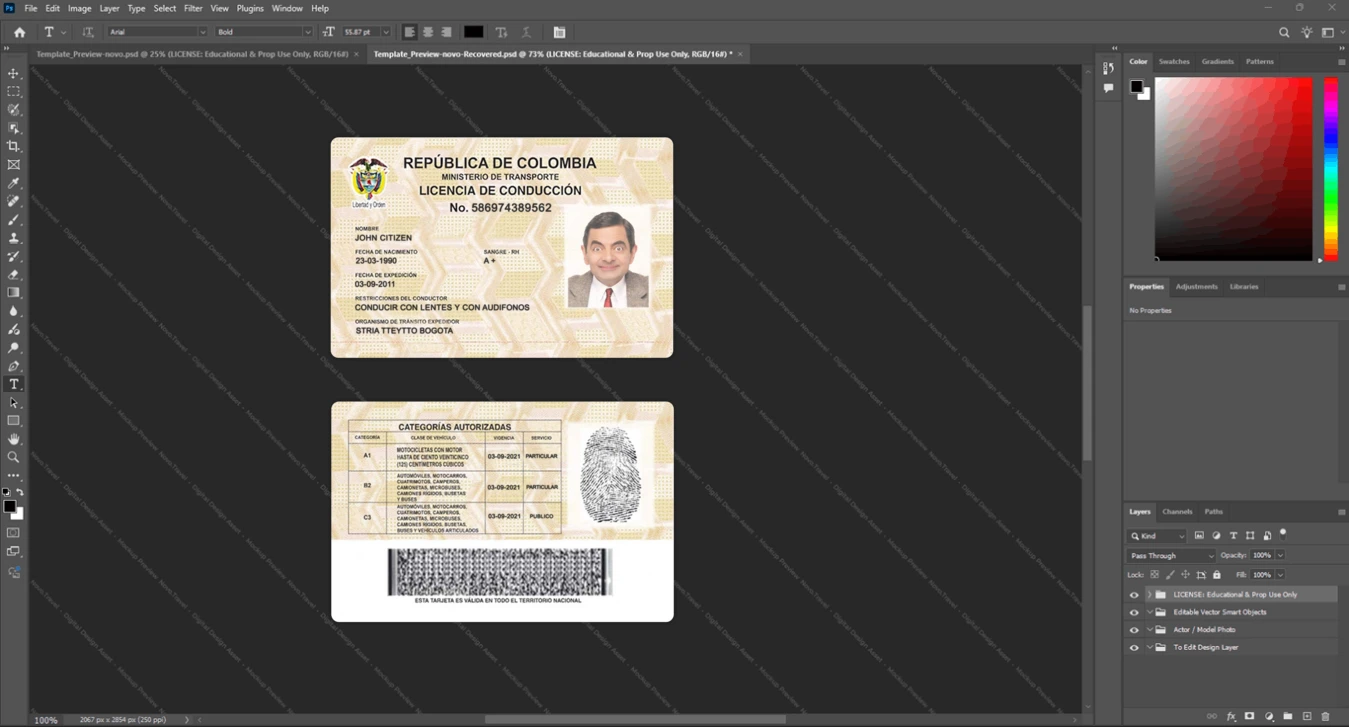Select the Eyedropper tool
The height and width of the screenshot is (727, 1349).
pyautogui.click(x=14, y=183)
